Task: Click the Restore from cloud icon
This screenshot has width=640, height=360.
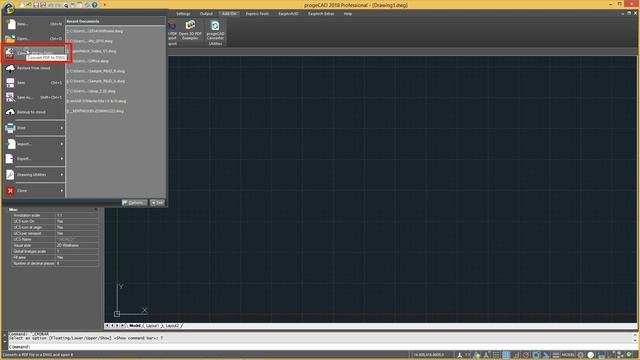Action: 10,68
